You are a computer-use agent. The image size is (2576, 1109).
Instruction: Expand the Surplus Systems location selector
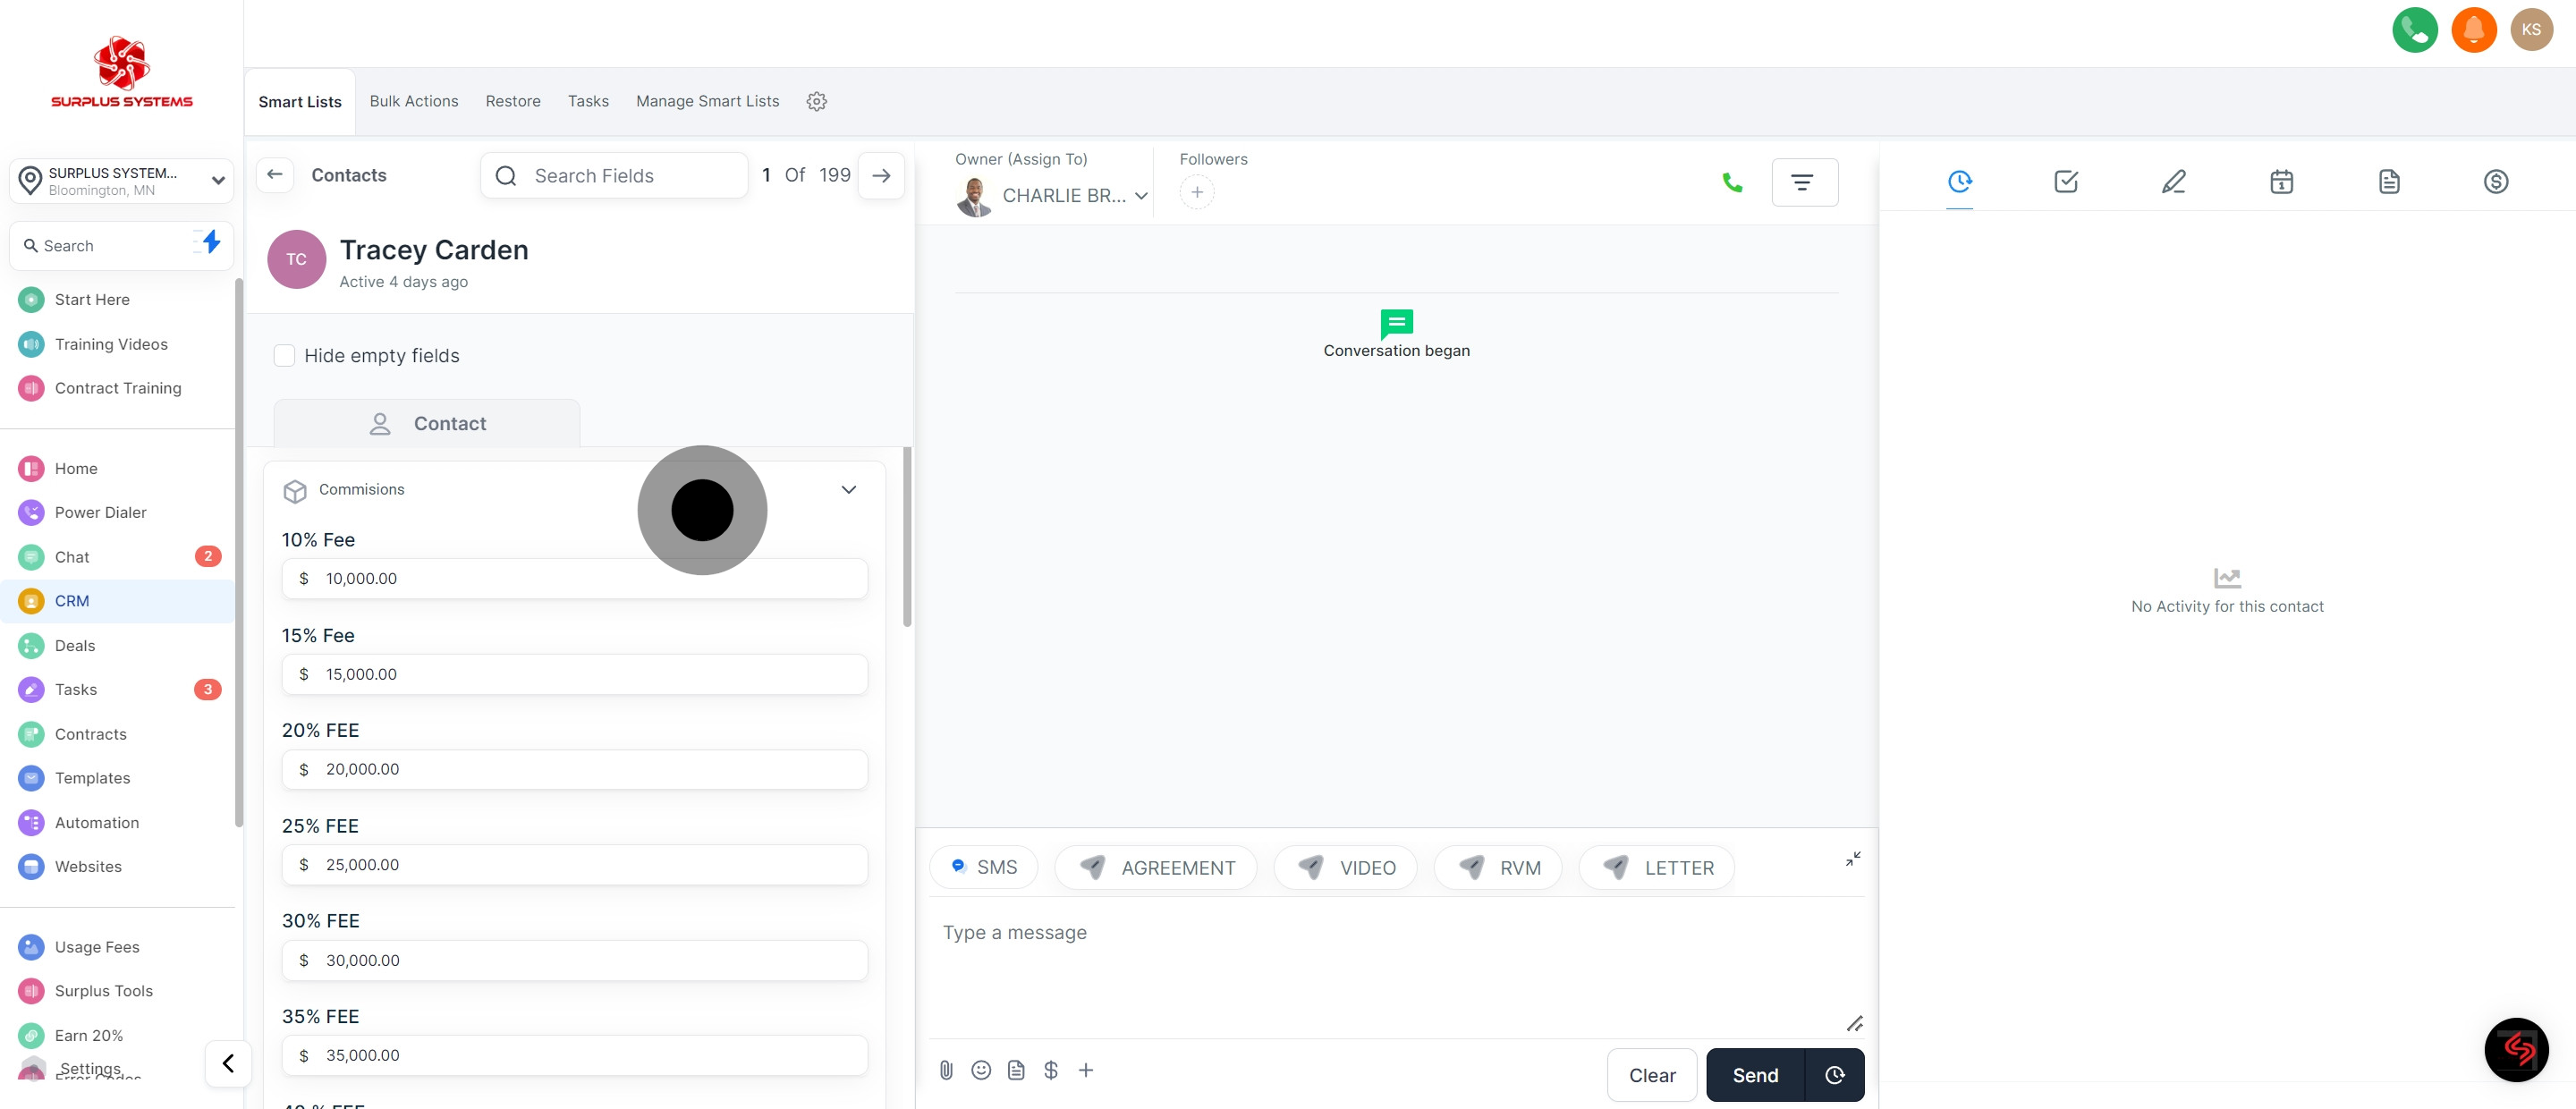[121, 180]
